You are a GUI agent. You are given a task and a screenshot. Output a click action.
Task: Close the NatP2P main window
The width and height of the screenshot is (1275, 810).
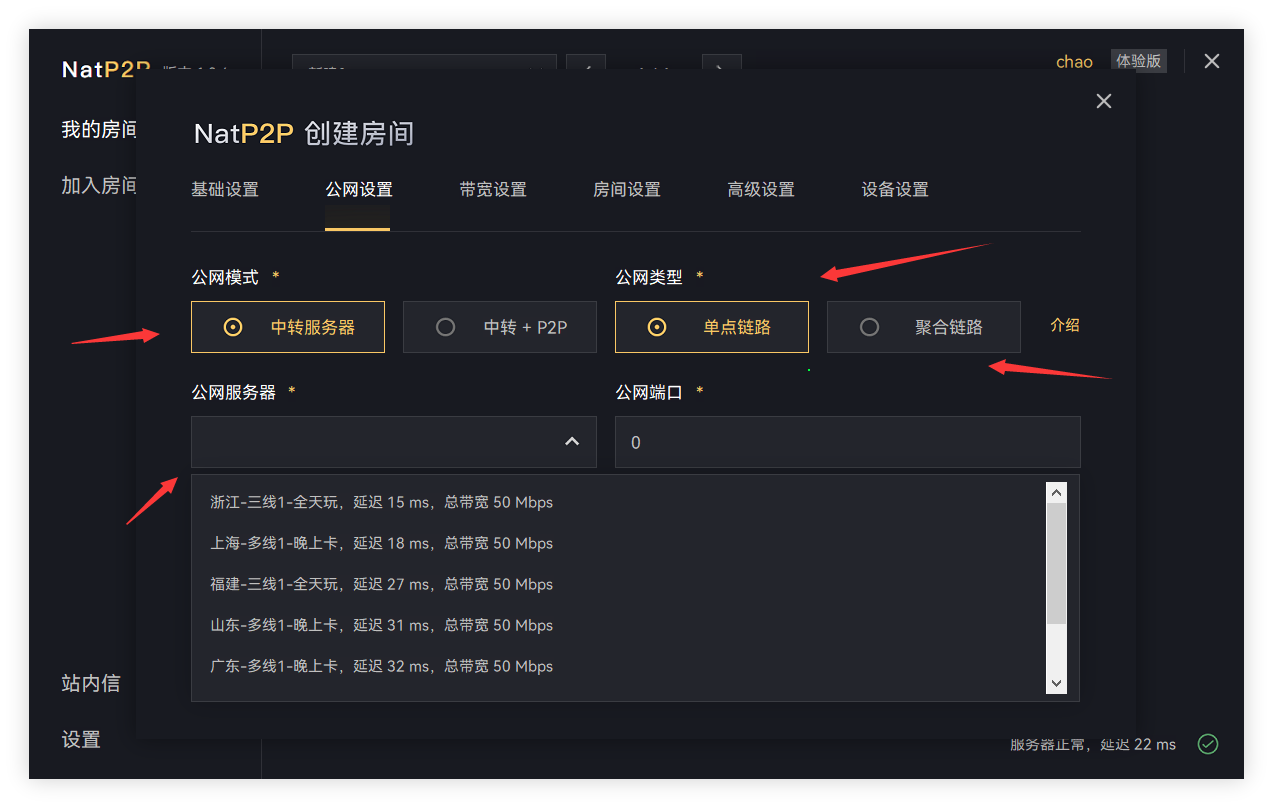(x=1212, y=61)
